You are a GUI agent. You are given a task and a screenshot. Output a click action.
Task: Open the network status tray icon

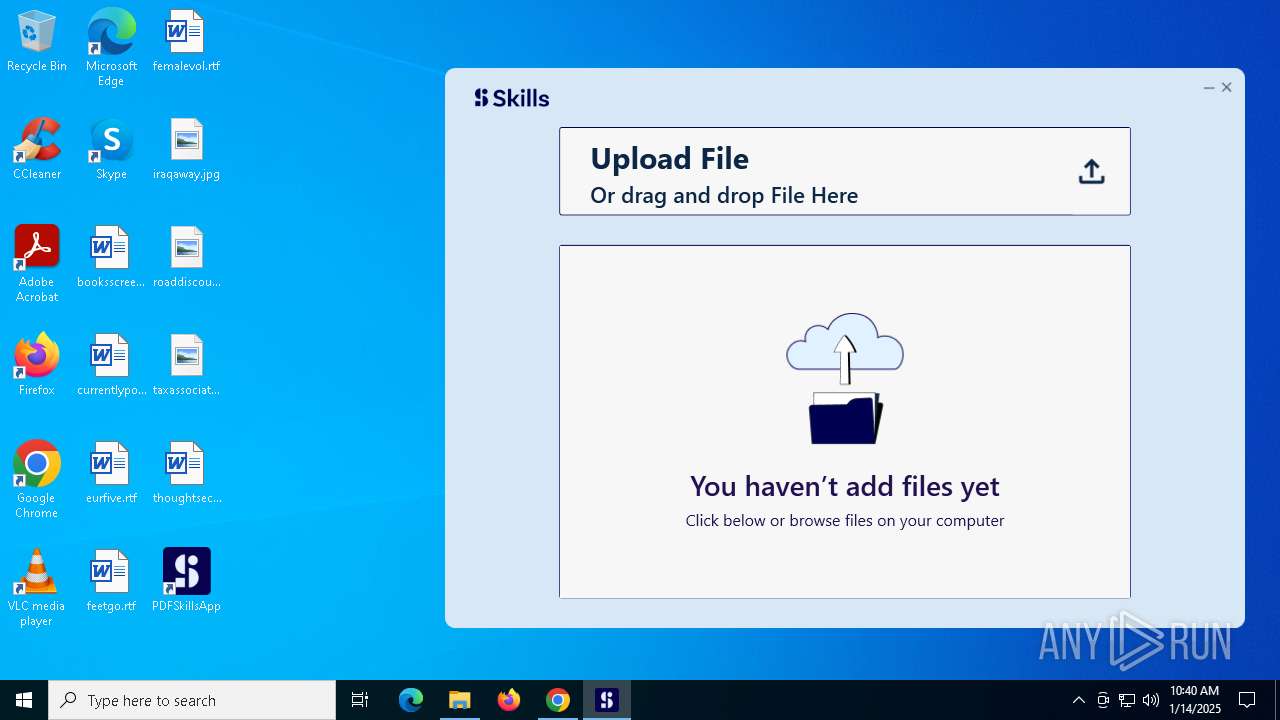point(1127,700)
